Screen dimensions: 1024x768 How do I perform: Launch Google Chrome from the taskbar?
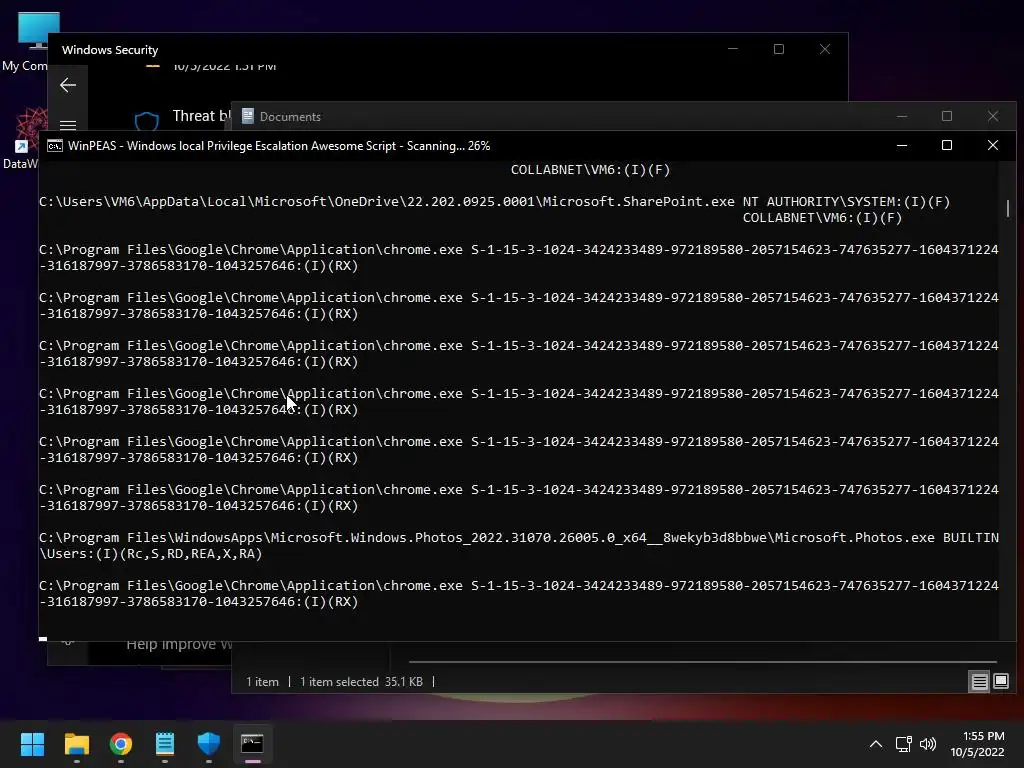click(121, 744)
